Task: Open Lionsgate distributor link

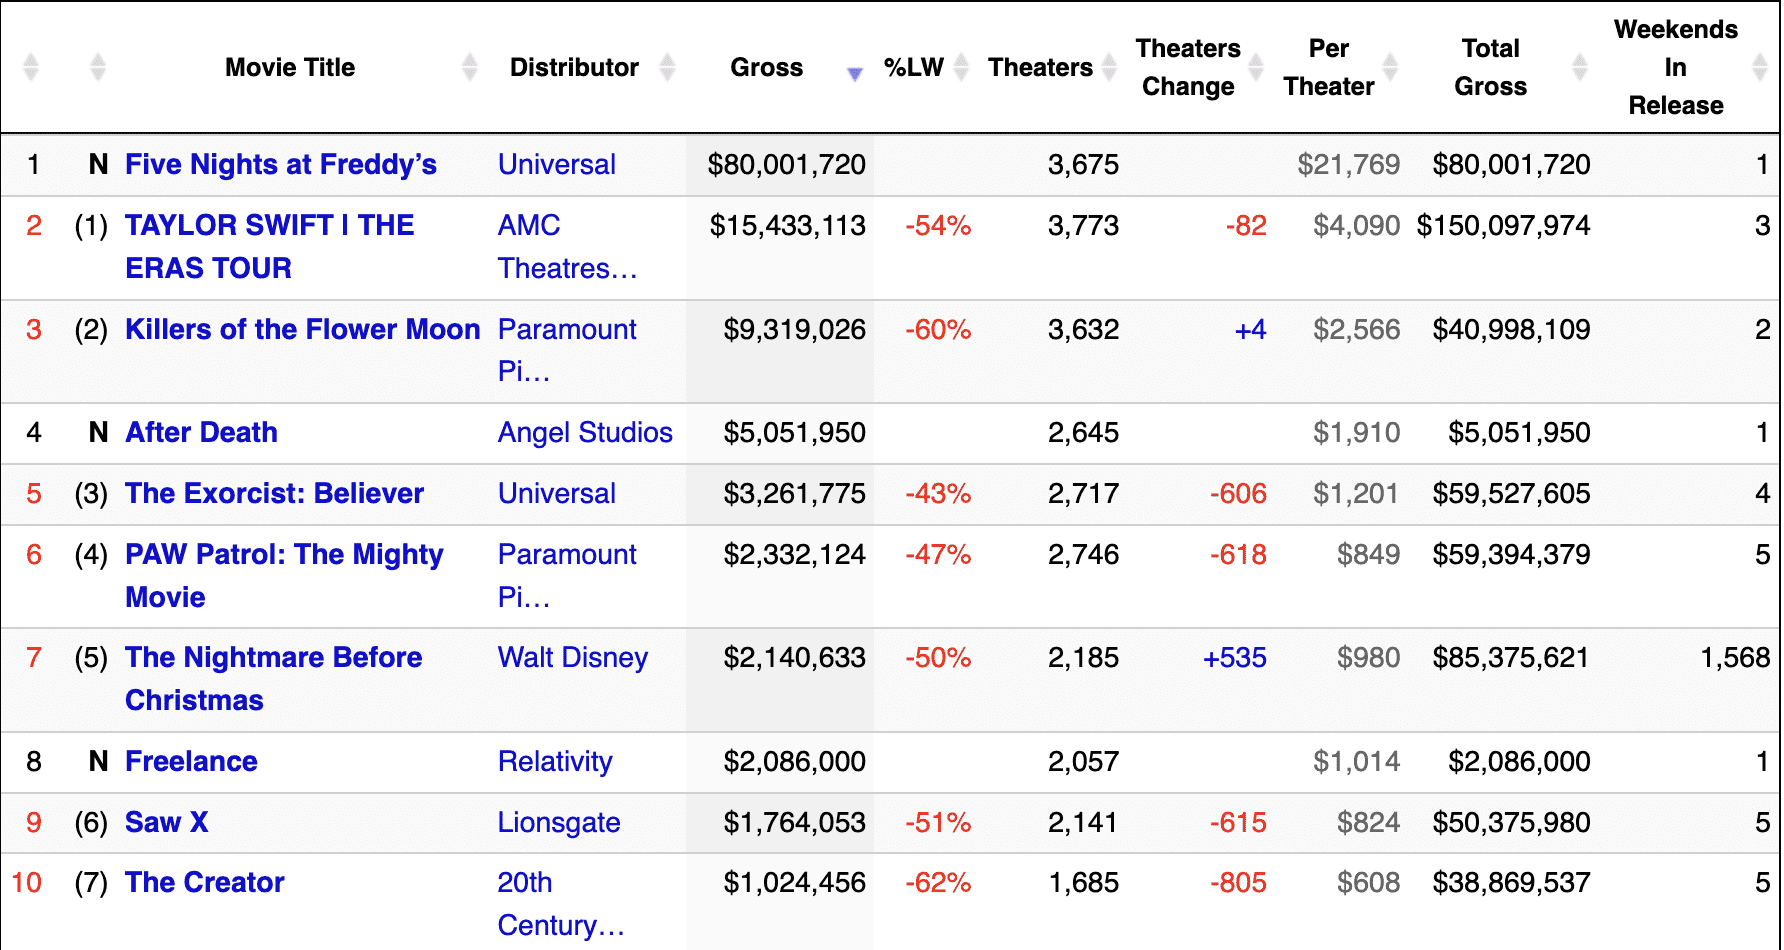Action: pos(559,822)
